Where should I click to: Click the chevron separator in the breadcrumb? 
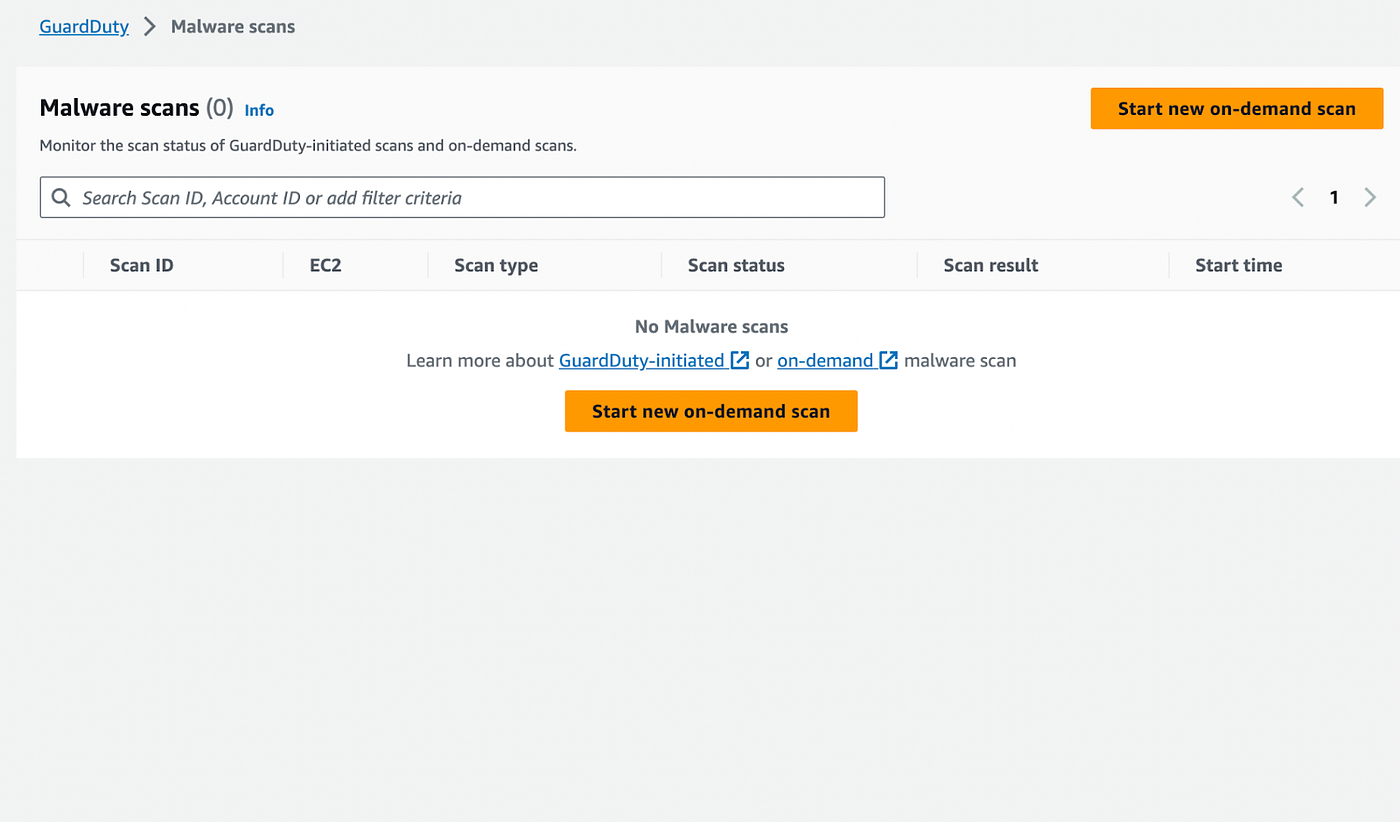pyautogui.click(x=150, y=27)
